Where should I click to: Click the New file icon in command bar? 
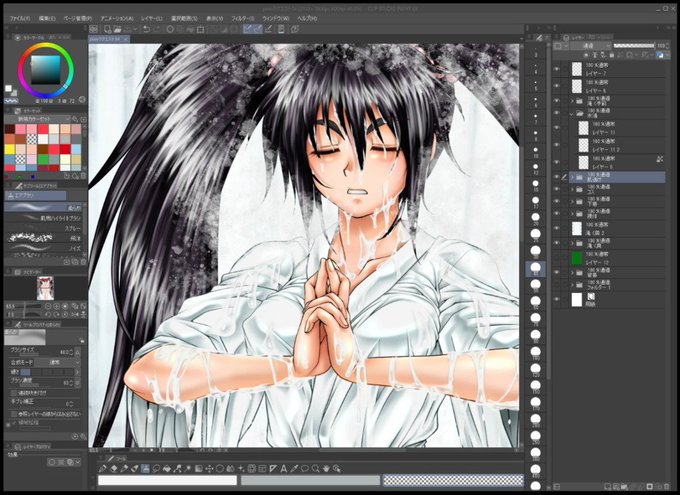click(x=107, y=29)
